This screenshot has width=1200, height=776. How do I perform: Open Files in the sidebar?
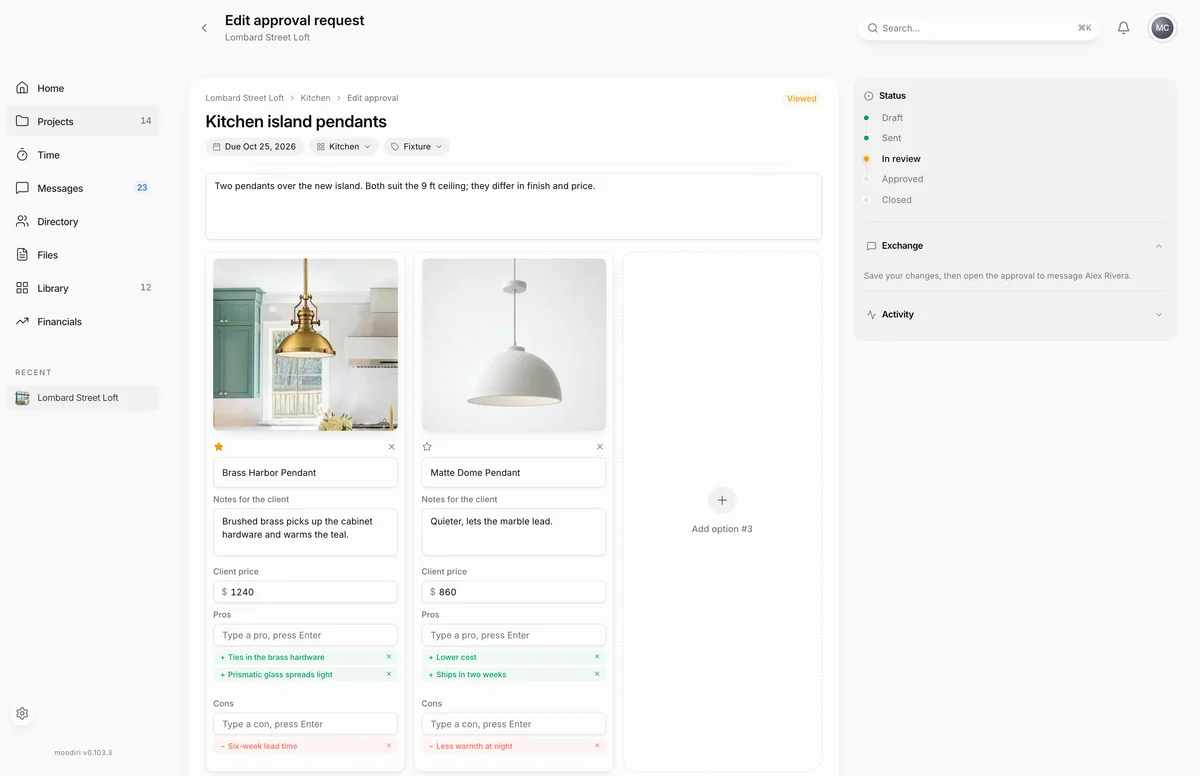83,255
